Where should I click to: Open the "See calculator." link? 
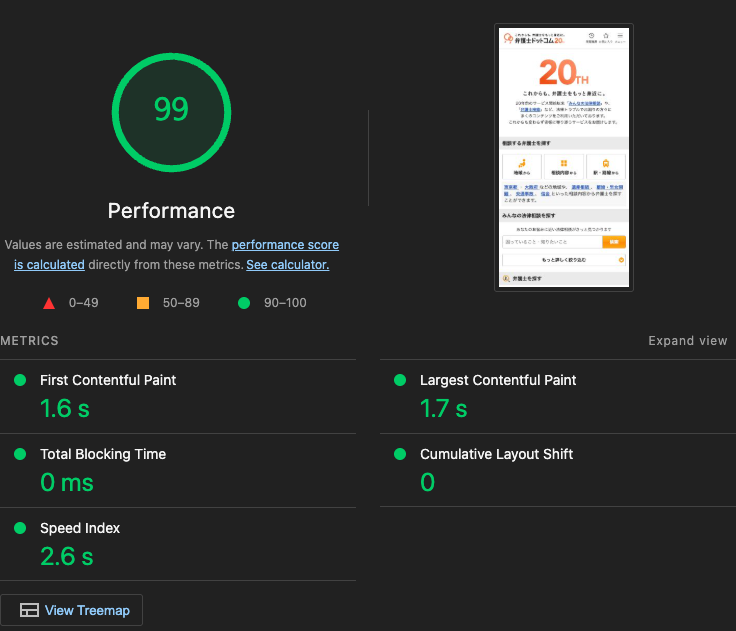coord(287,265)
